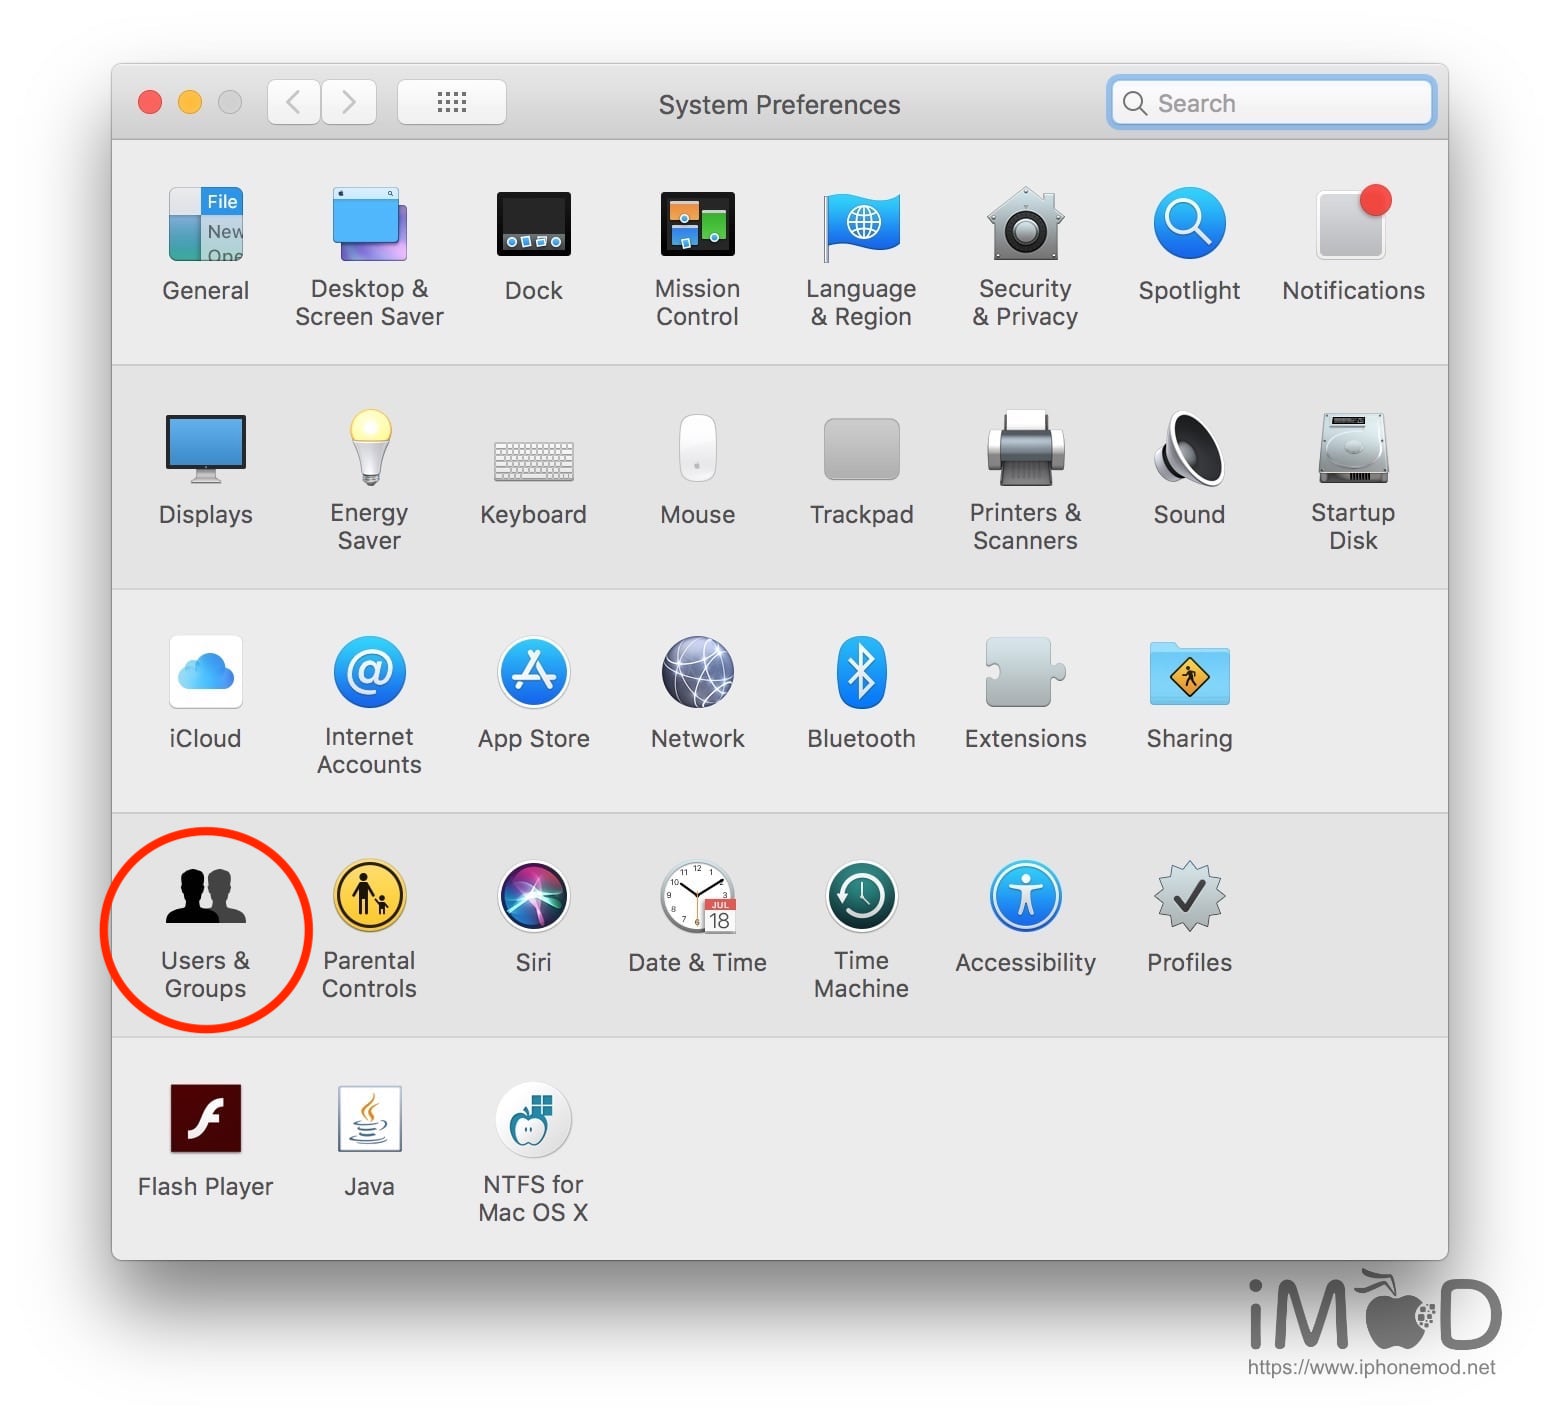This screenshot has width=1560, height=1420.
Task: Click the forward navigation arrow
Action: pos(349,102)
